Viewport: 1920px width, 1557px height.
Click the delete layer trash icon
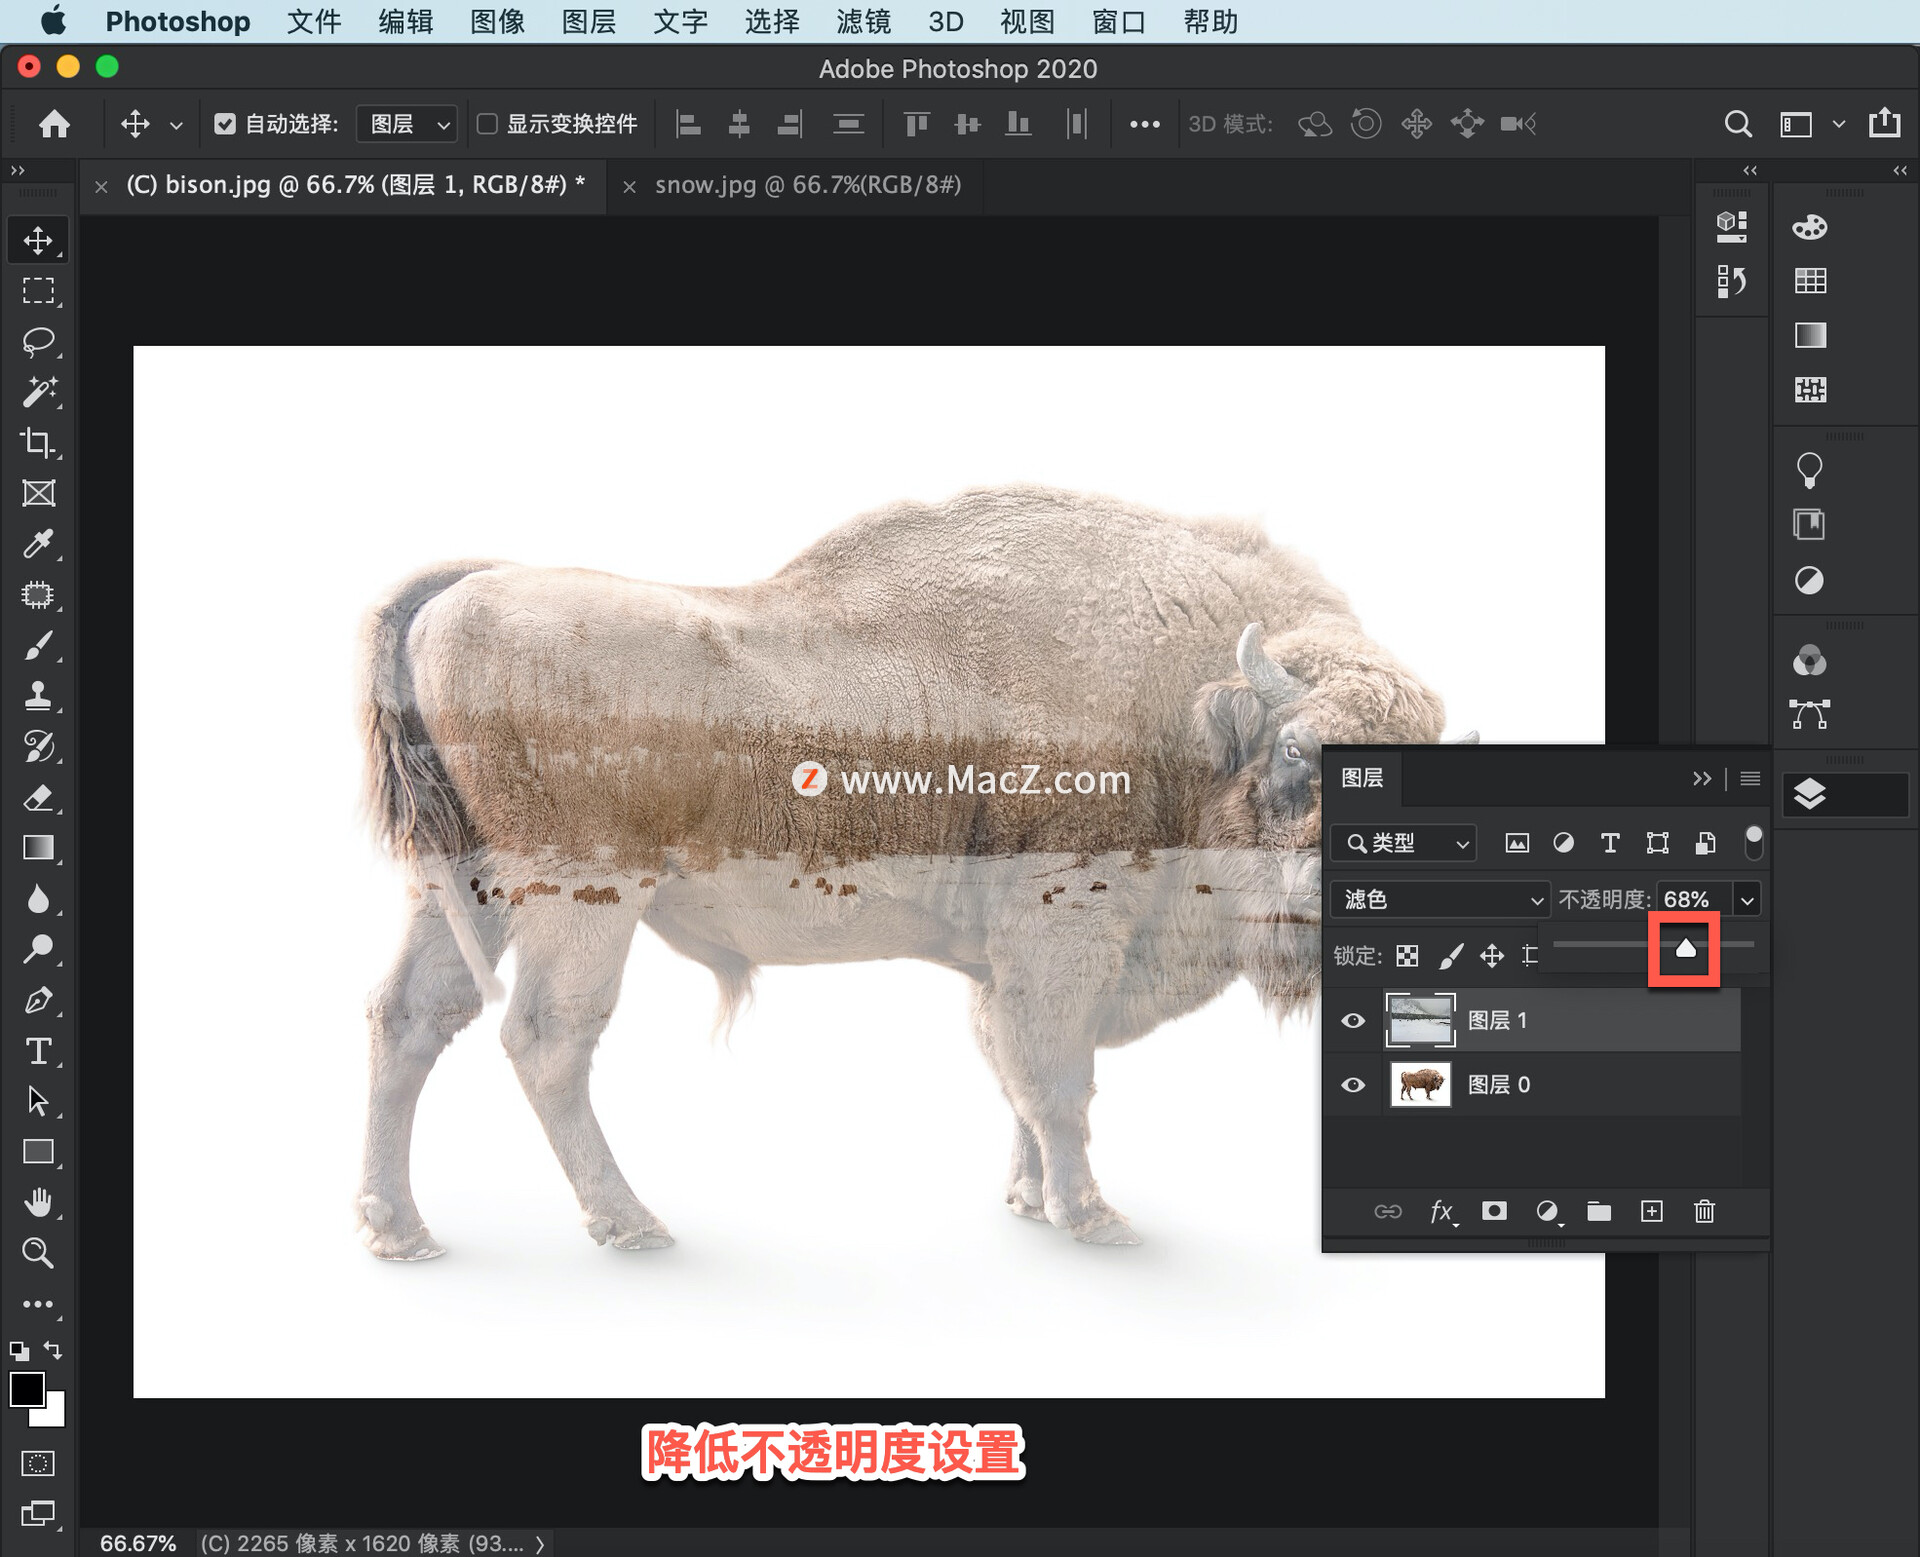(1704, 1212)
